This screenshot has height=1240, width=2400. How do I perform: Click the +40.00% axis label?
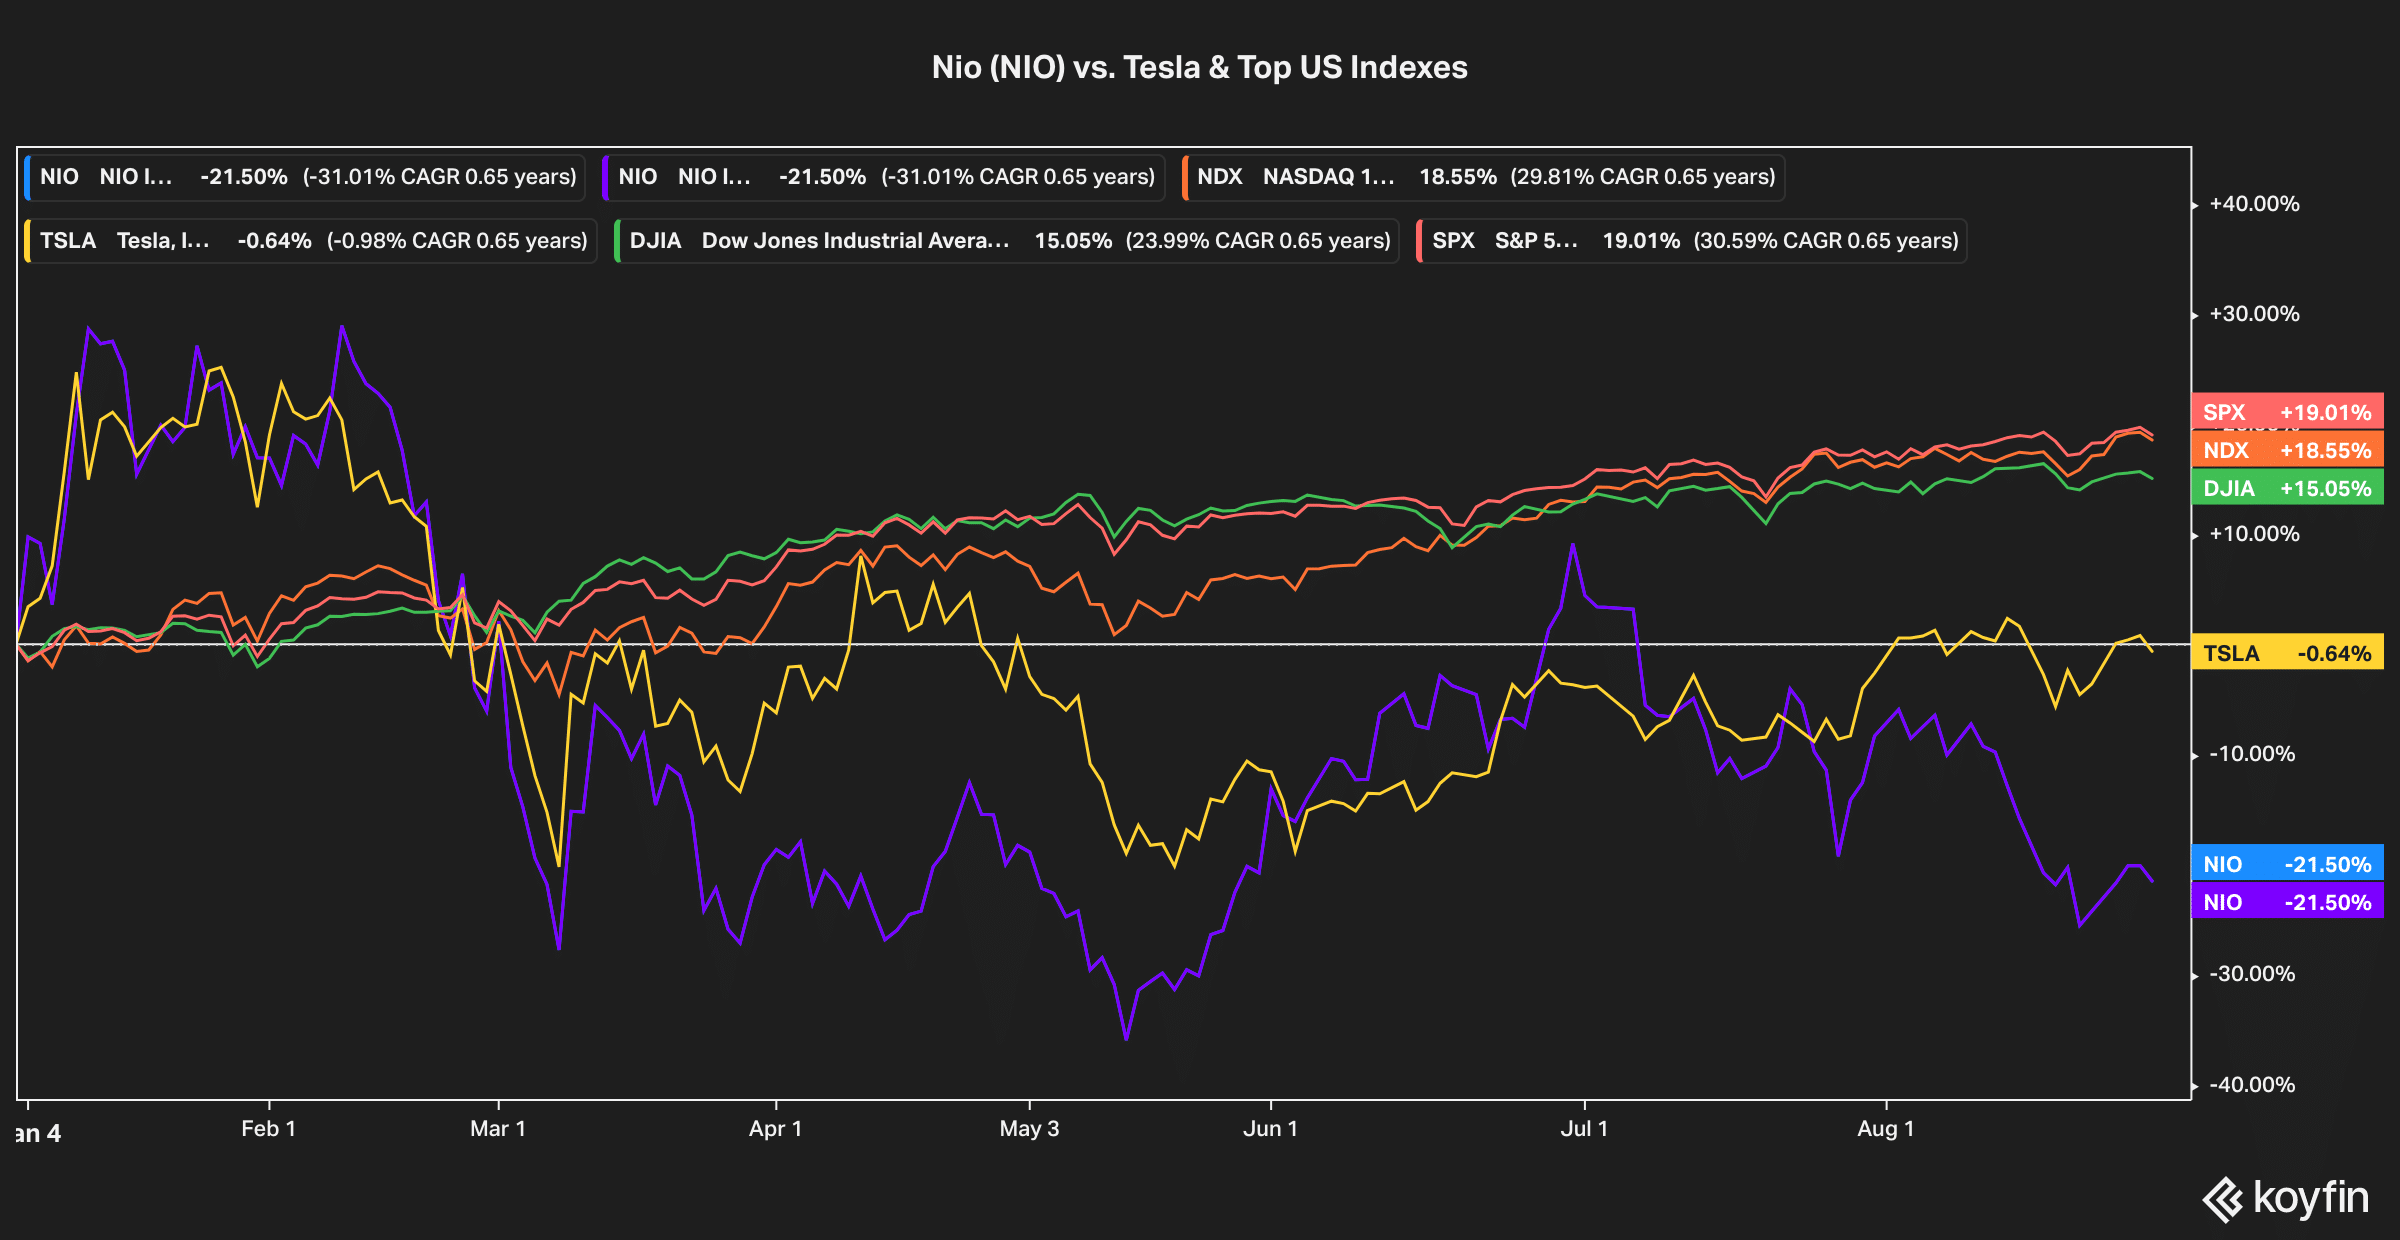pyautogui.click(x=2254, y=204)
